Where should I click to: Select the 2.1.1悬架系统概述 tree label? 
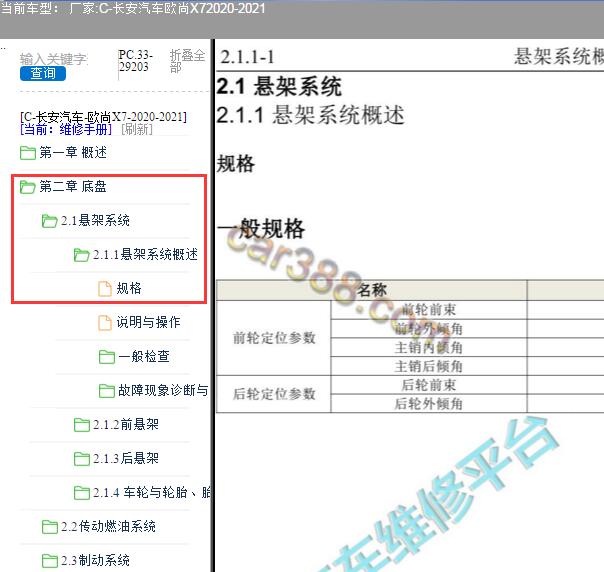[145, 255]
